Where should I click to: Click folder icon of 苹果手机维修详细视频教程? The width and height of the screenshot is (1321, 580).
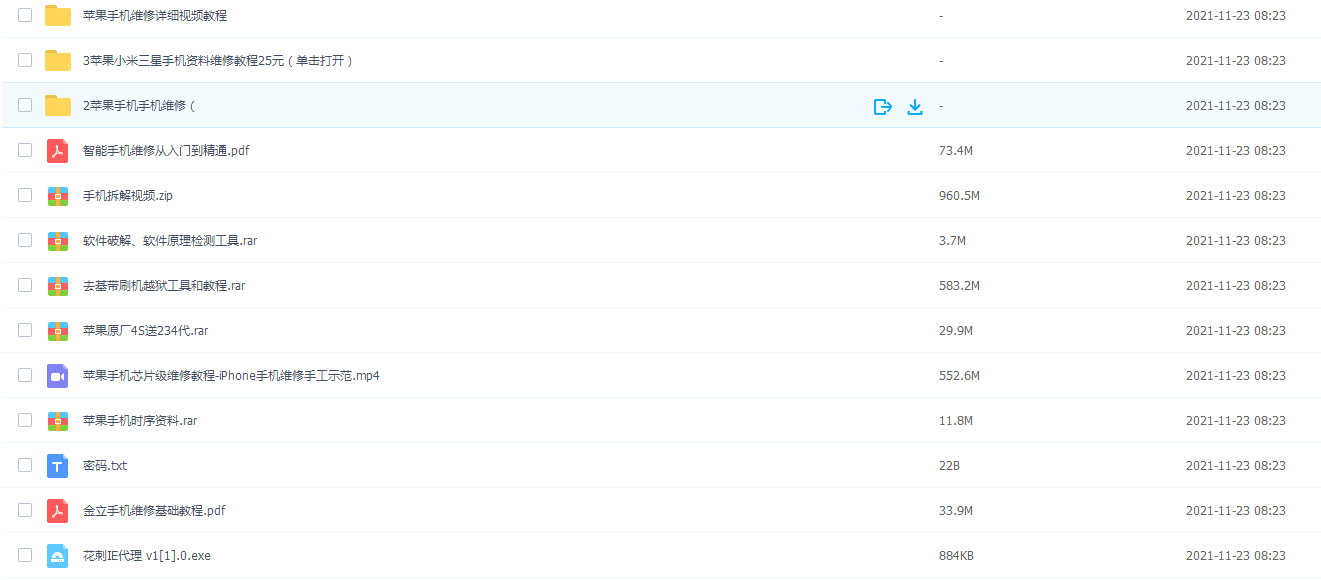[58, 16]
